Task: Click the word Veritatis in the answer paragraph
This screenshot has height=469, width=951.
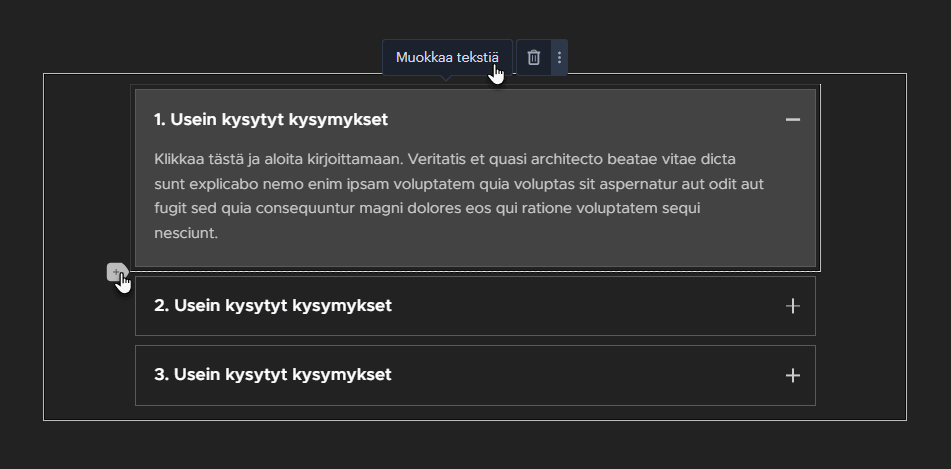Action: [x=437, y=159]
